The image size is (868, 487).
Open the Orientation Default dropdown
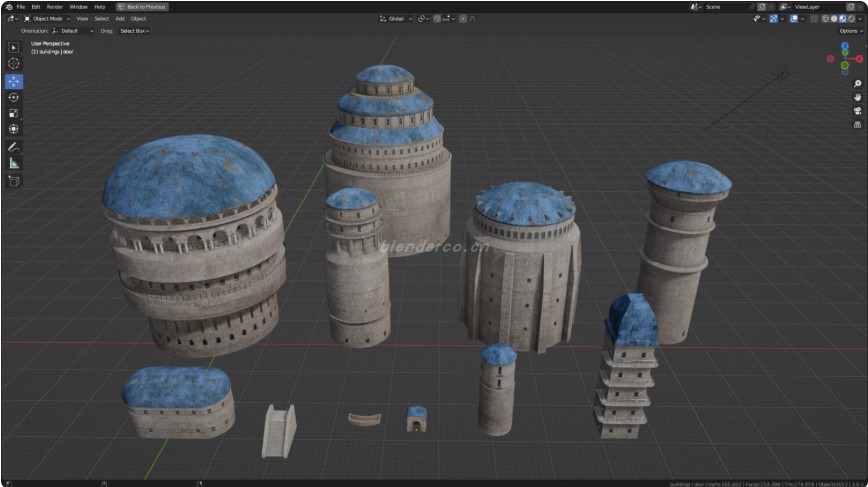pos(73,31)
